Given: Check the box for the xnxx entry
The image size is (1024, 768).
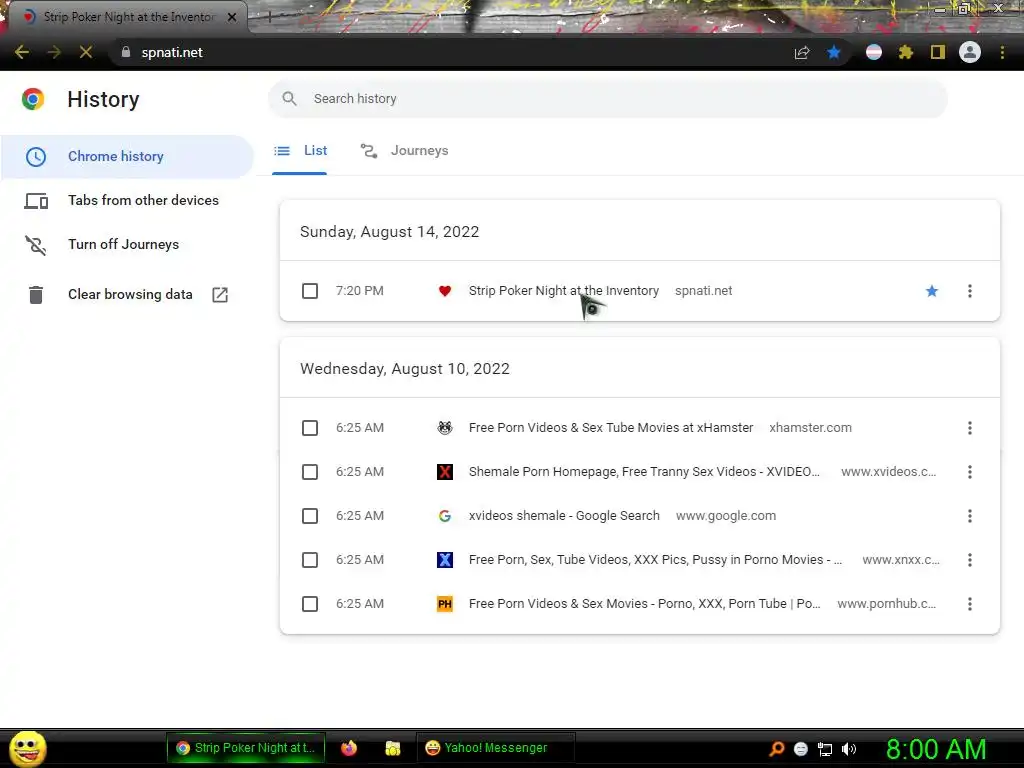Looking at the screenshot, I should [310, 560].
